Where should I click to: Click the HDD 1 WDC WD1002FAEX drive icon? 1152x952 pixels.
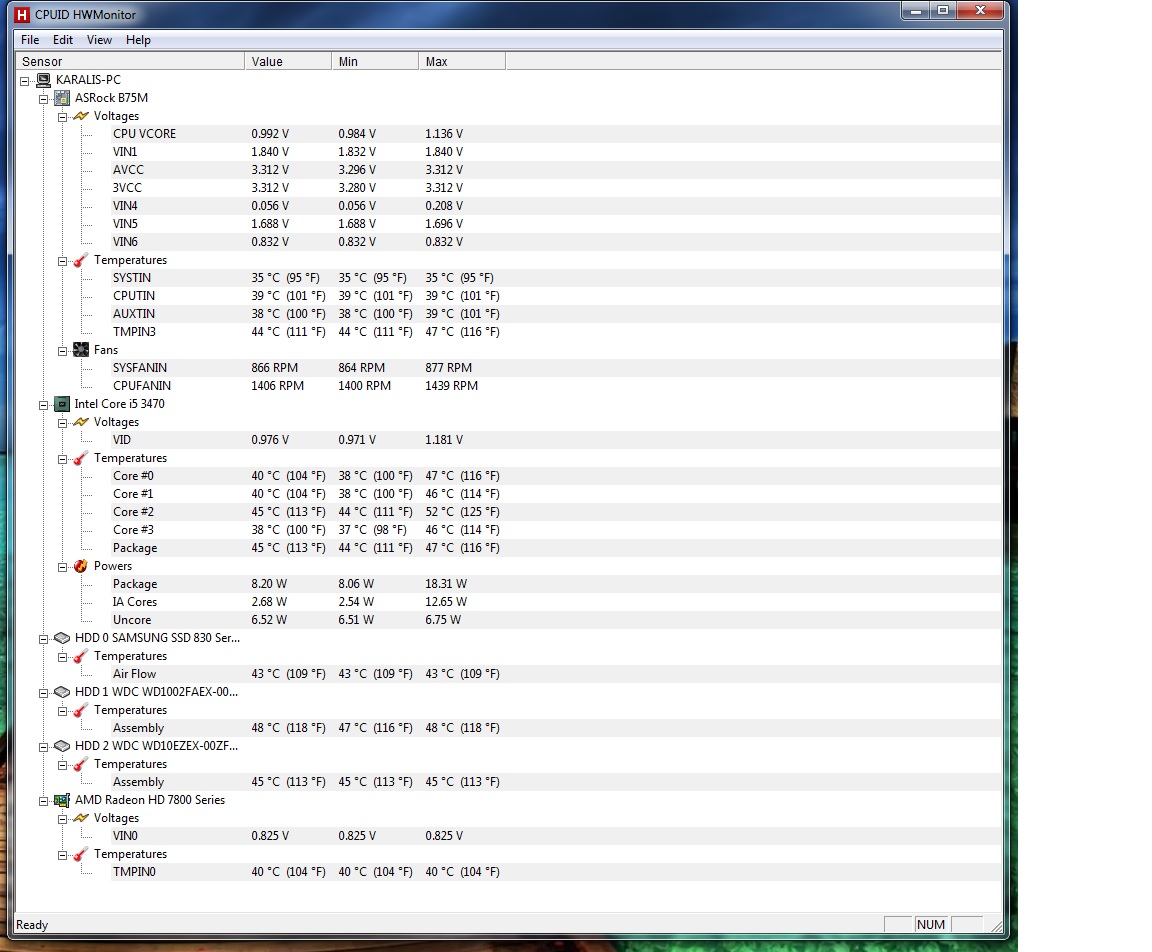[x=62, y=692]
